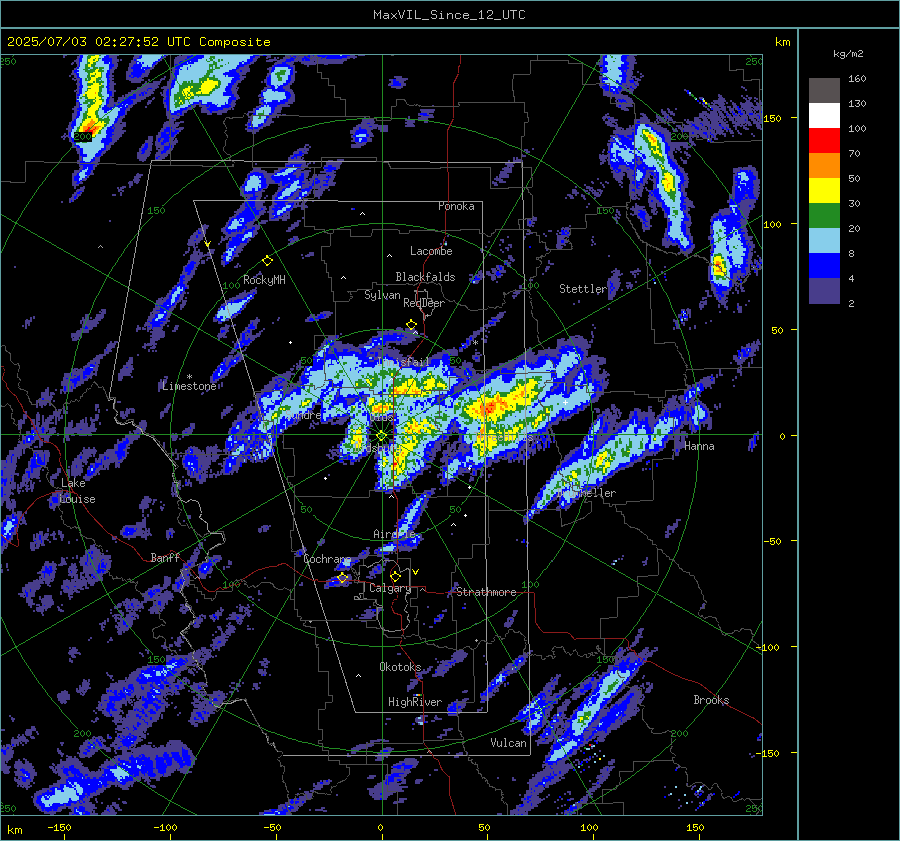Screen dimensions: 900x841
Task: Click the dark purple 4 legend swatch
Action: tap(824, 290)
